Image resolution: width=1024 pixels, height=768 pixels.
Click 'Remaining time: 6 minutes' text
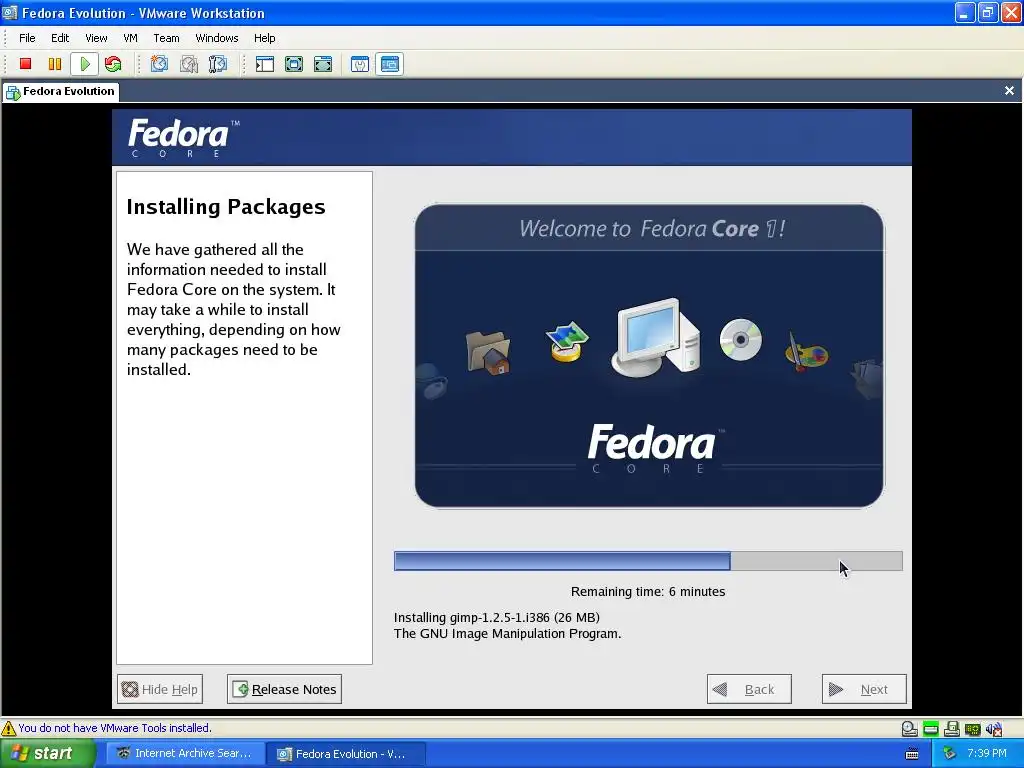(648, 592)
